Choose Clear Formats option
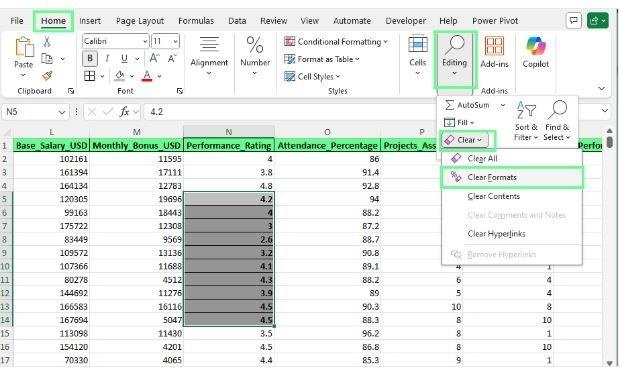619x369 pixels. 512,177
